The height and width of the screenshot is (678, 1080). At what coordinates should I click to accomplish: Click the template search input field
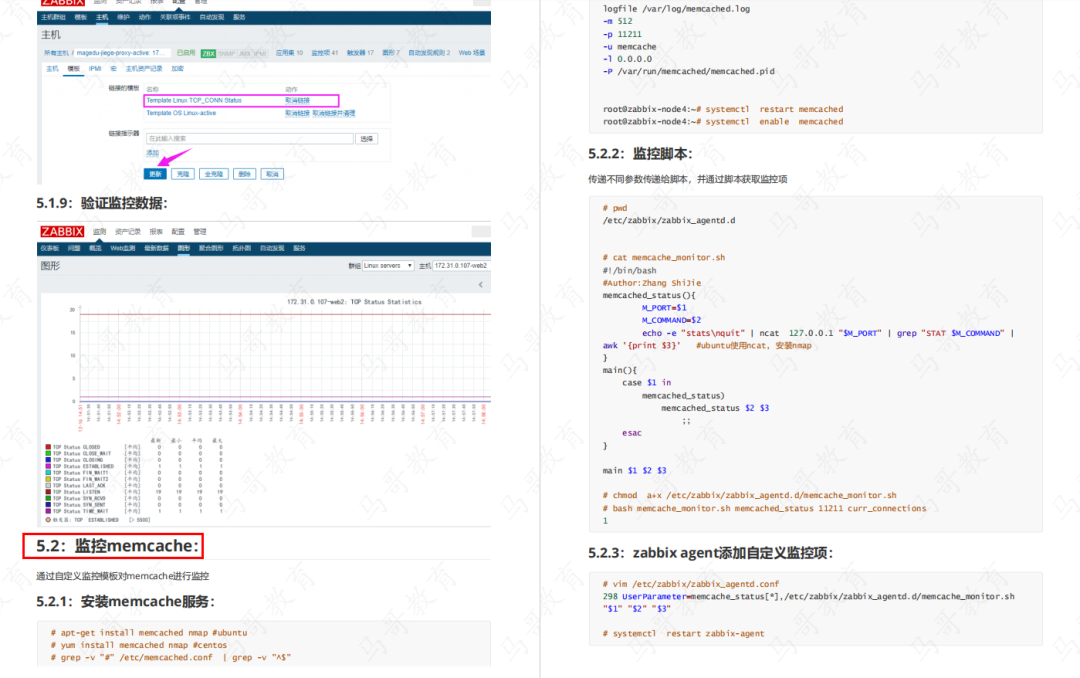(249, 138)
